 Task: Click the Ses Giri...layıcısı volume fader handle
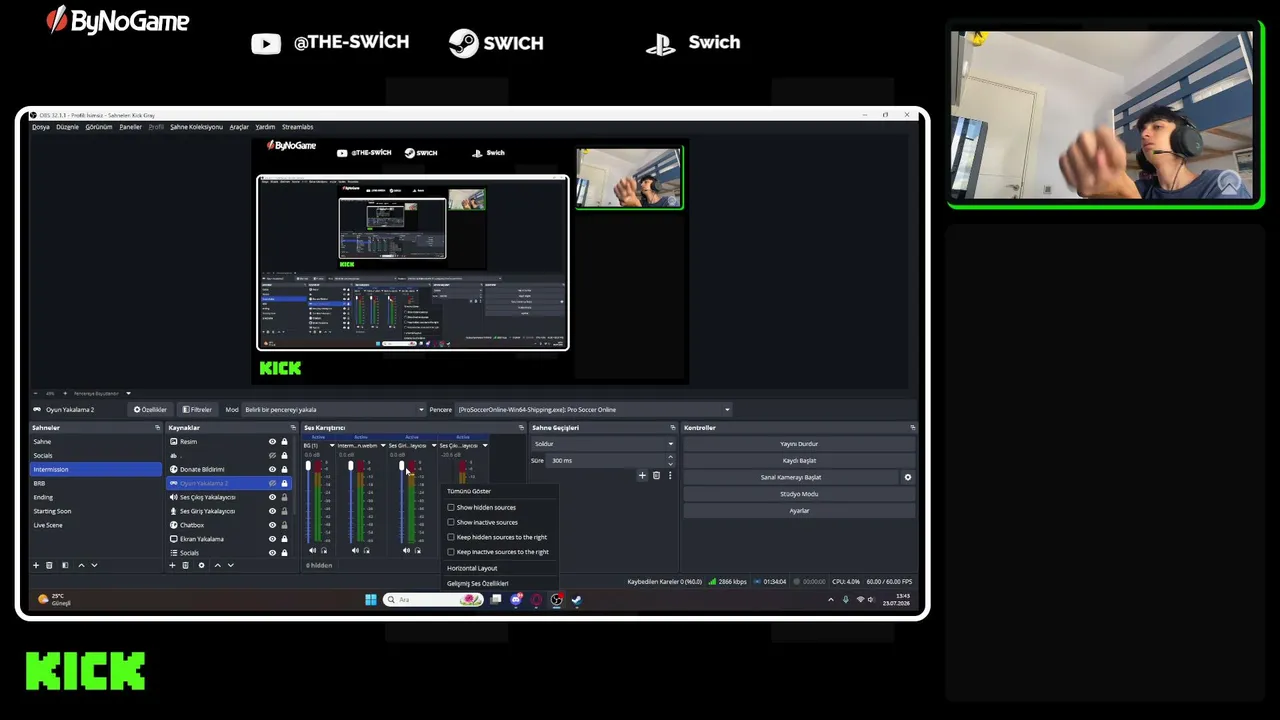click(x=402, y=466)
